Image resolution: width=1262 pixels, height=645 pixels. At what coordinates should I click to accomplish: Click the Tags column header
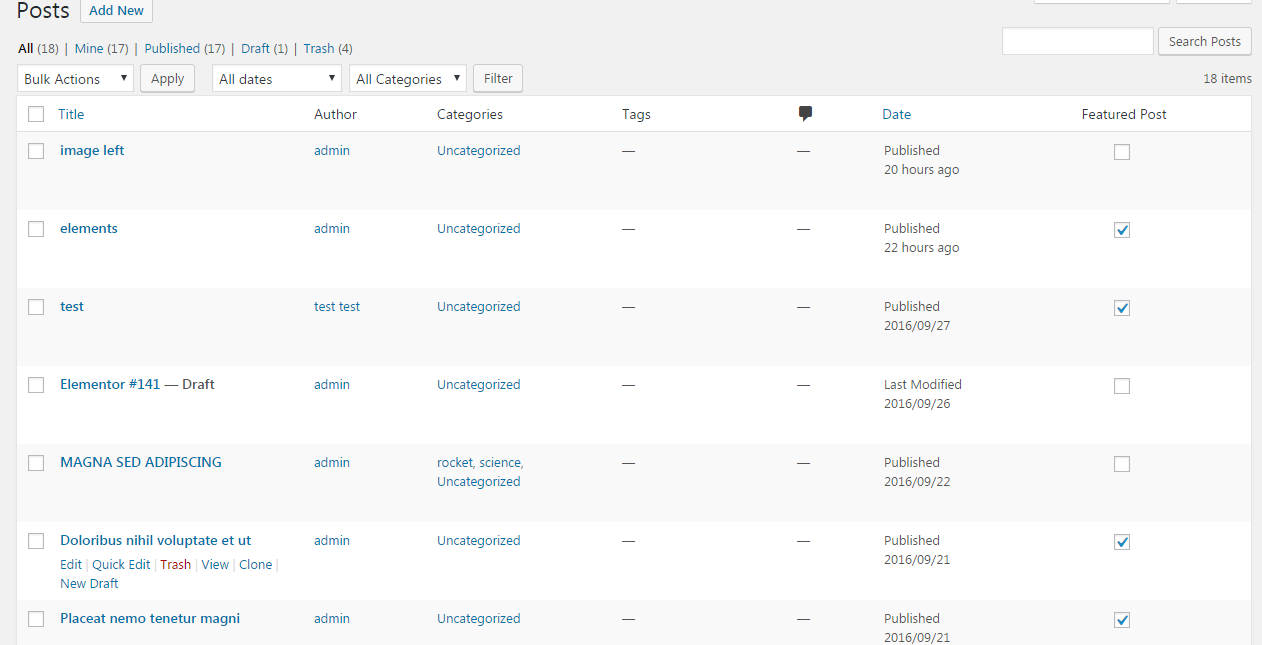[636, 114]
